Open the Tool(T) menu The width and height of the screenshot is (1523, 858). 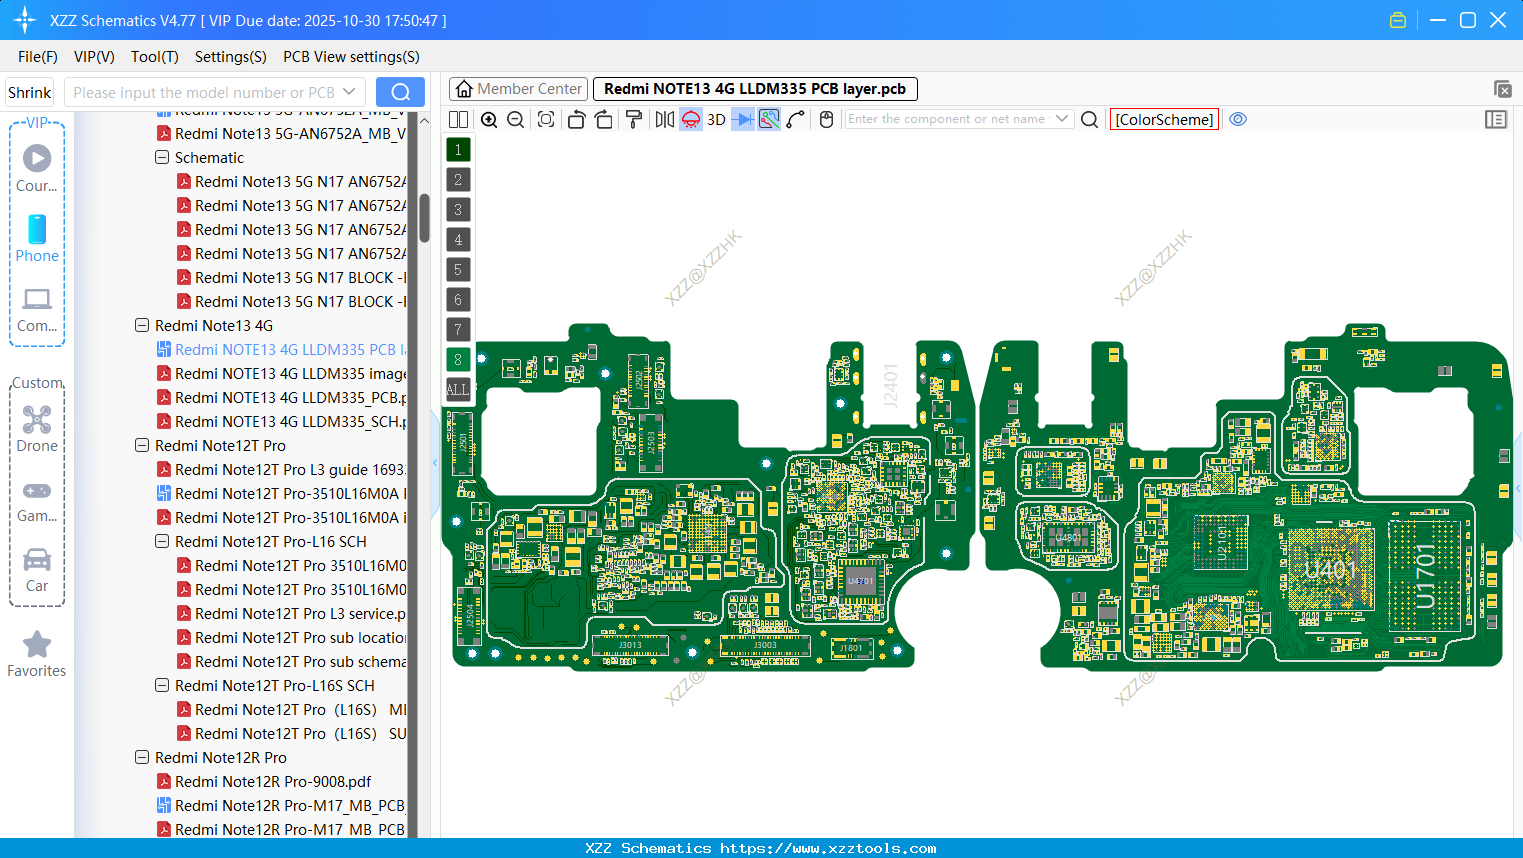[x=154, y=57]
